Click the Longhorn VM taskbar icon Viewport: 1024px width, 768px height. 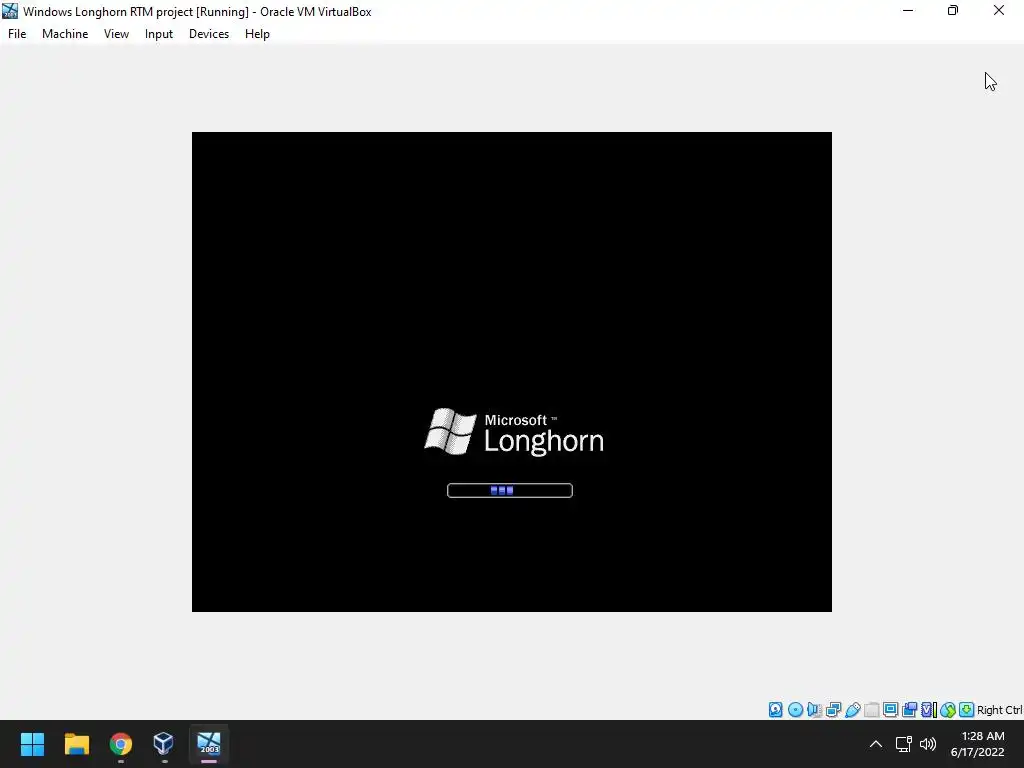point(209,744)
